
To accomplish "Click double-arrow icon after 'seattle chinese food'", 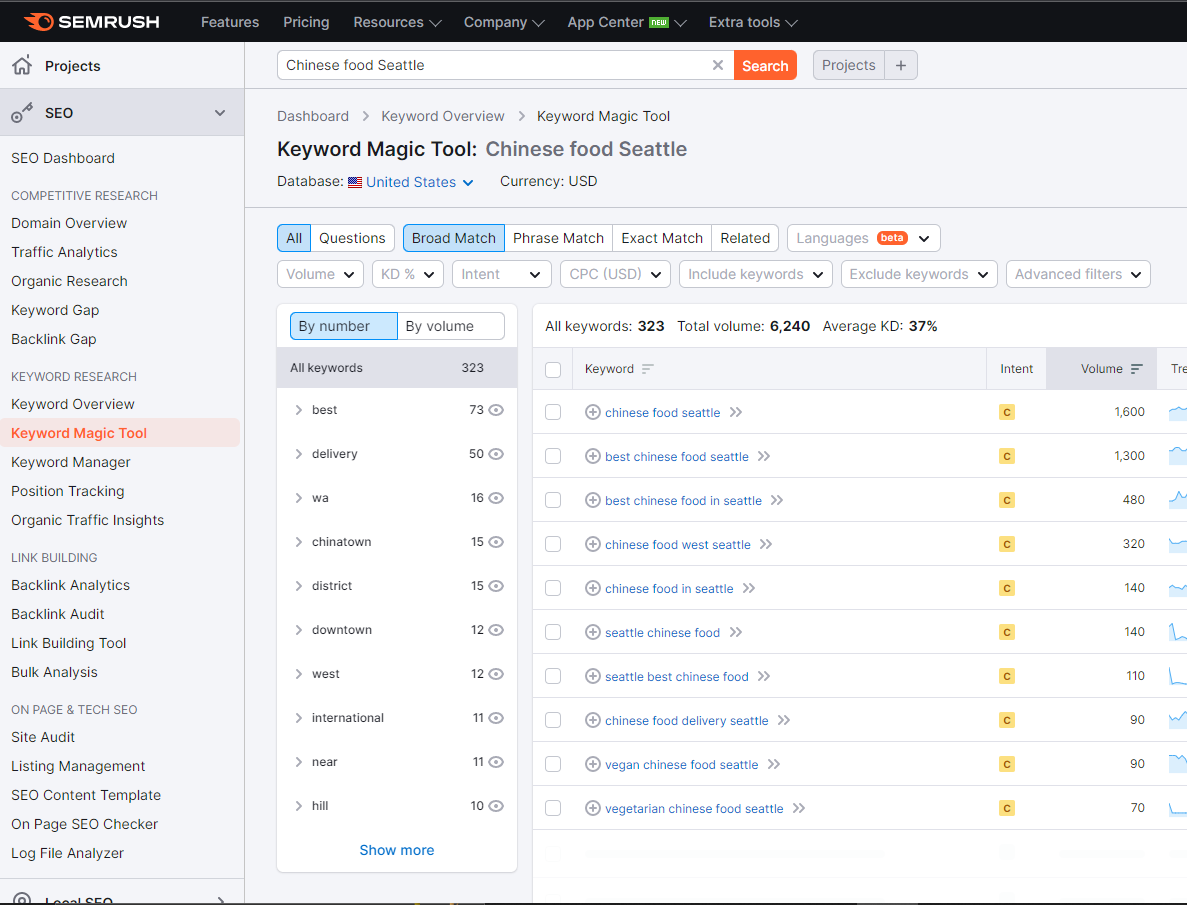I will (x=736, y=632).
